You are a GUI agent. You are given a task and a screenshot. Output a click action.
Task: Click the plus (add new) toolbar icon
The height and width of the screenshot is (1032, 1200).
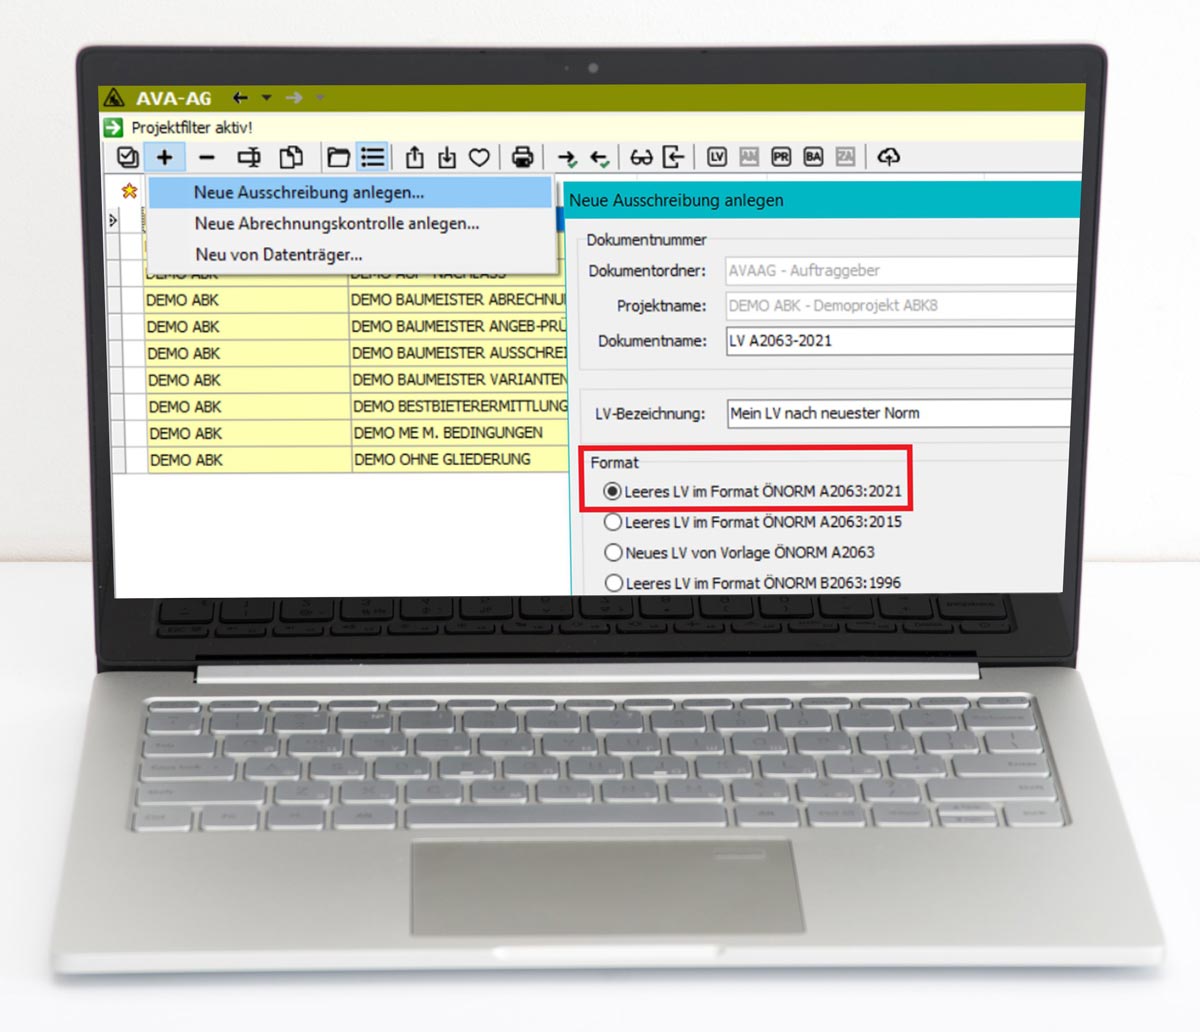pyautogui.click(x=164, y=157)
